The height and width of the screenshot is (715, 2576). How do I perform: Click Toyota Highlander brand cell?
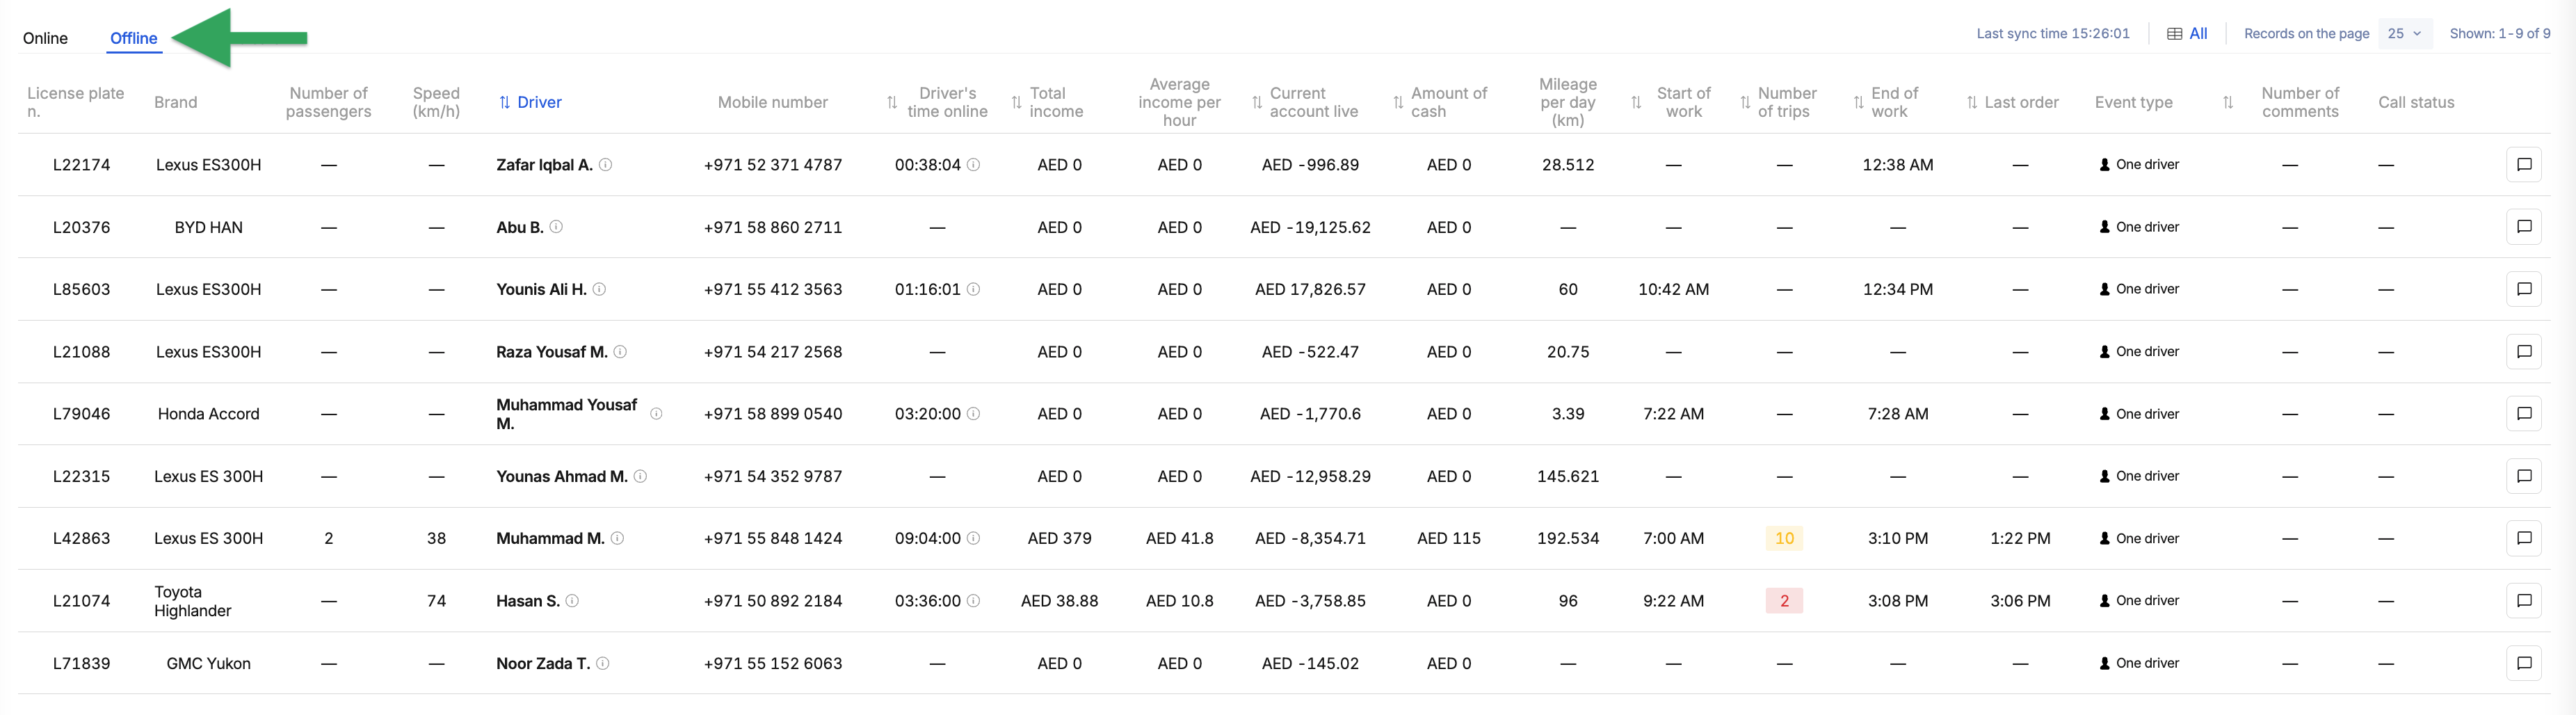click(x=193, y=601)
